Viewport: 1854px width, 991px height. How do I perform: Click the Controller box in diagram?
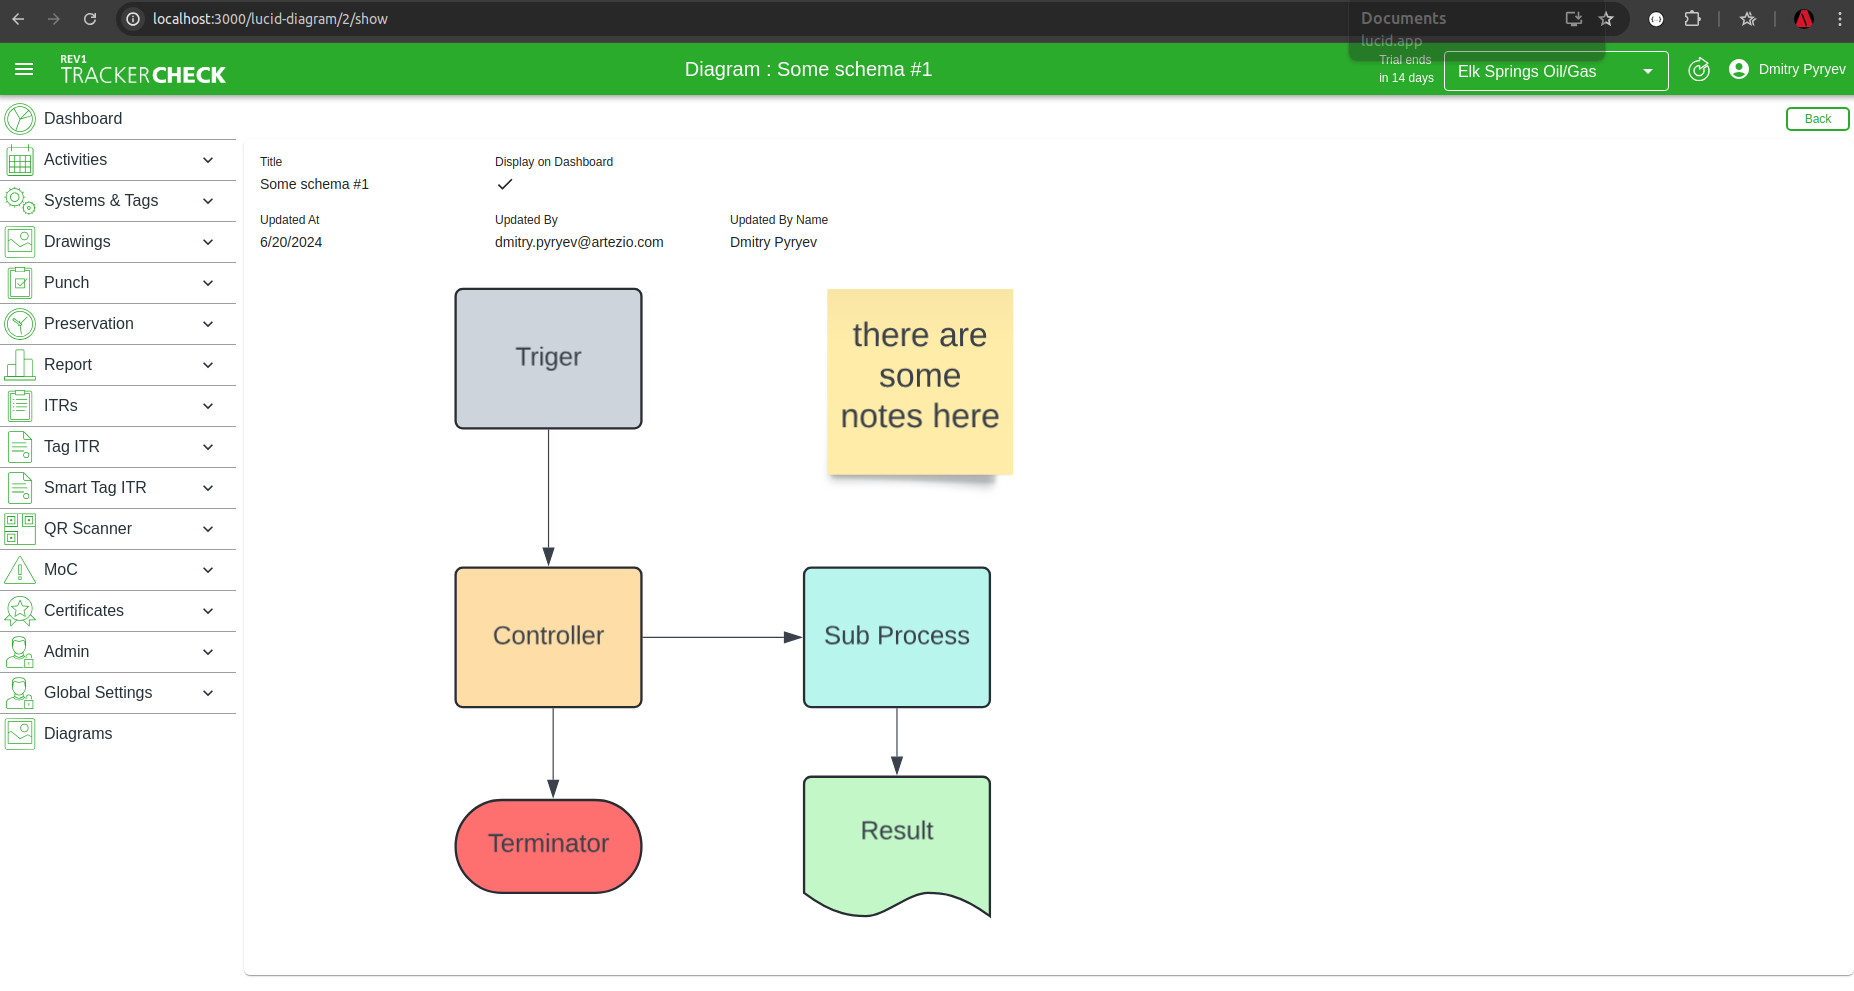pos(548,637)
